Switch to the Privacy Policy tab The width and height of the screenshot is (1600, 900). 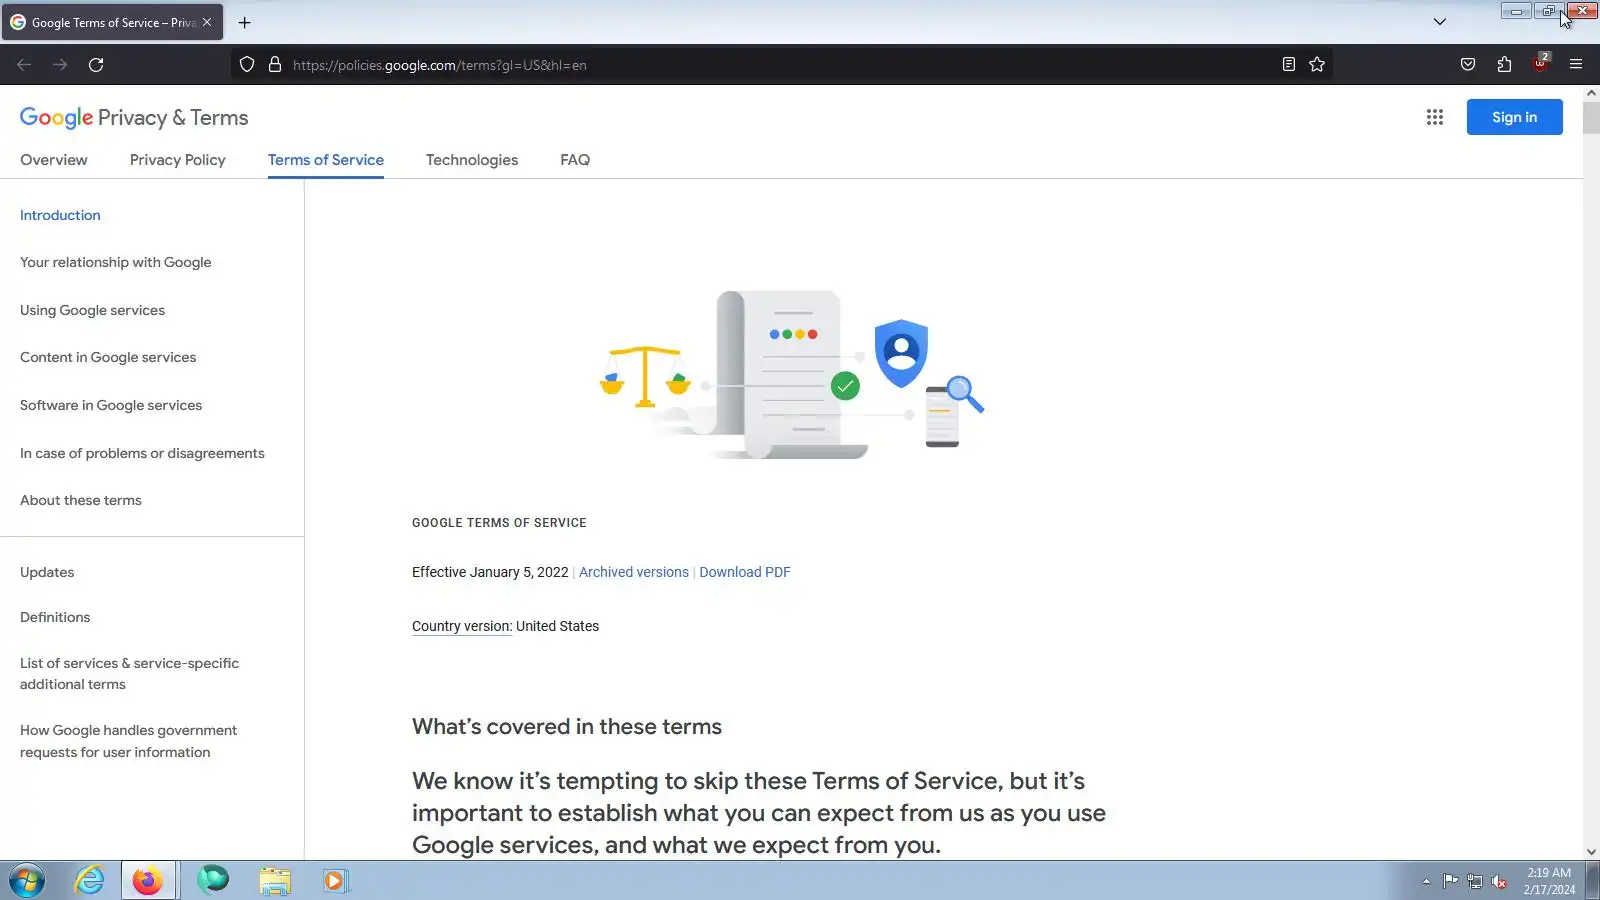[178, 160]
